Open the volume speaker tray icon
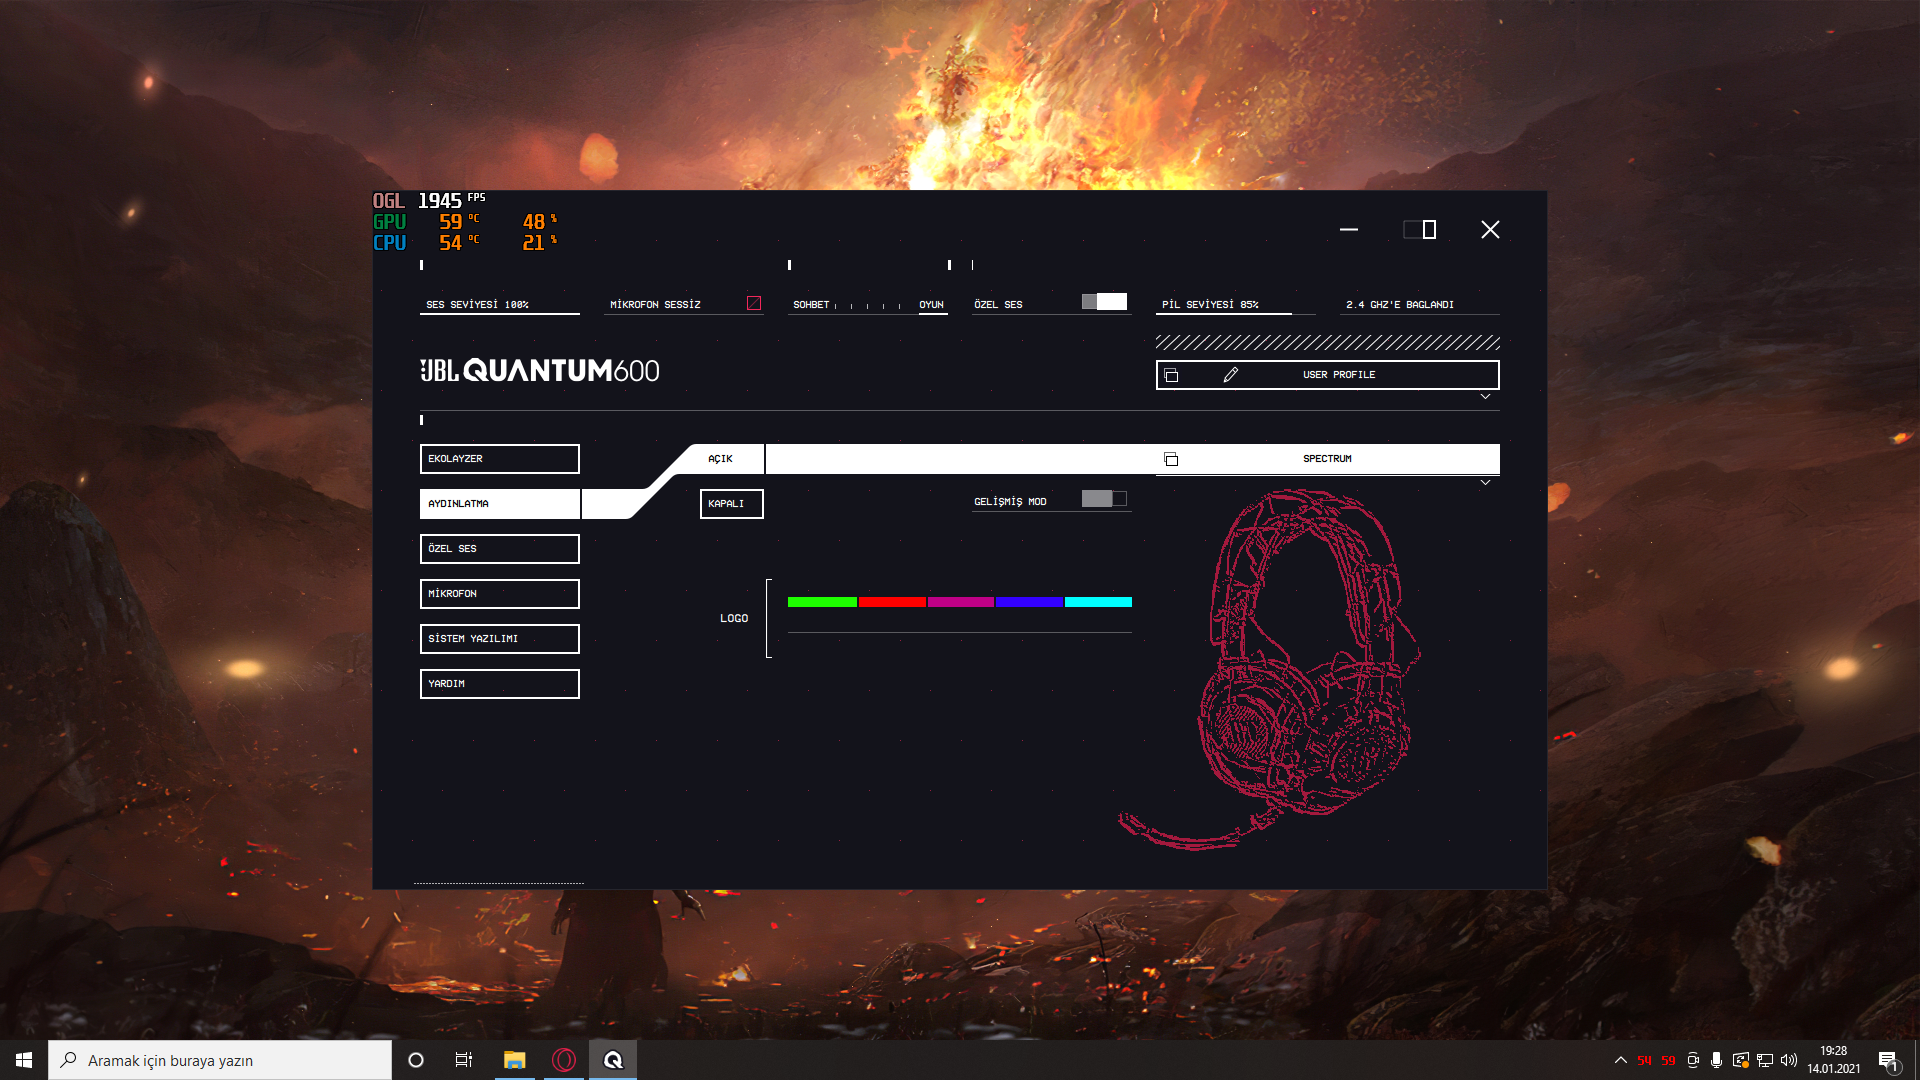Image resolution: width=1920 pixels, height=1080 pixels. coord(1789,1060)
